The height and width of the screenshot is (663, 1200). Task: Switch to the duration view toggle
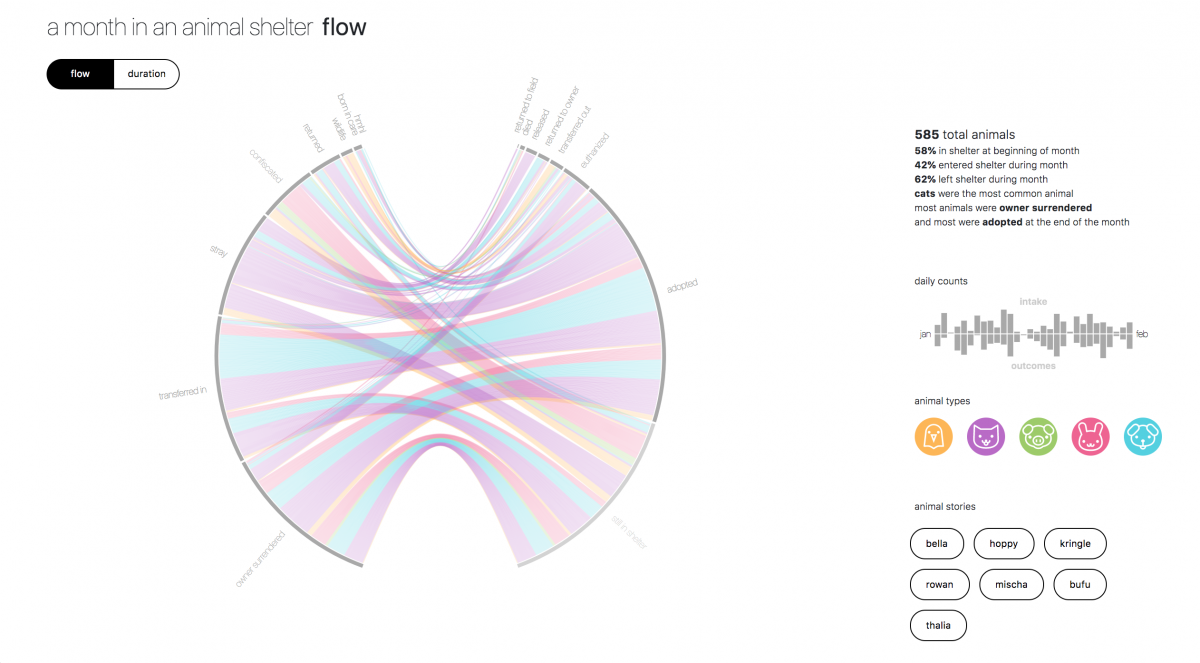click(147, 74)
